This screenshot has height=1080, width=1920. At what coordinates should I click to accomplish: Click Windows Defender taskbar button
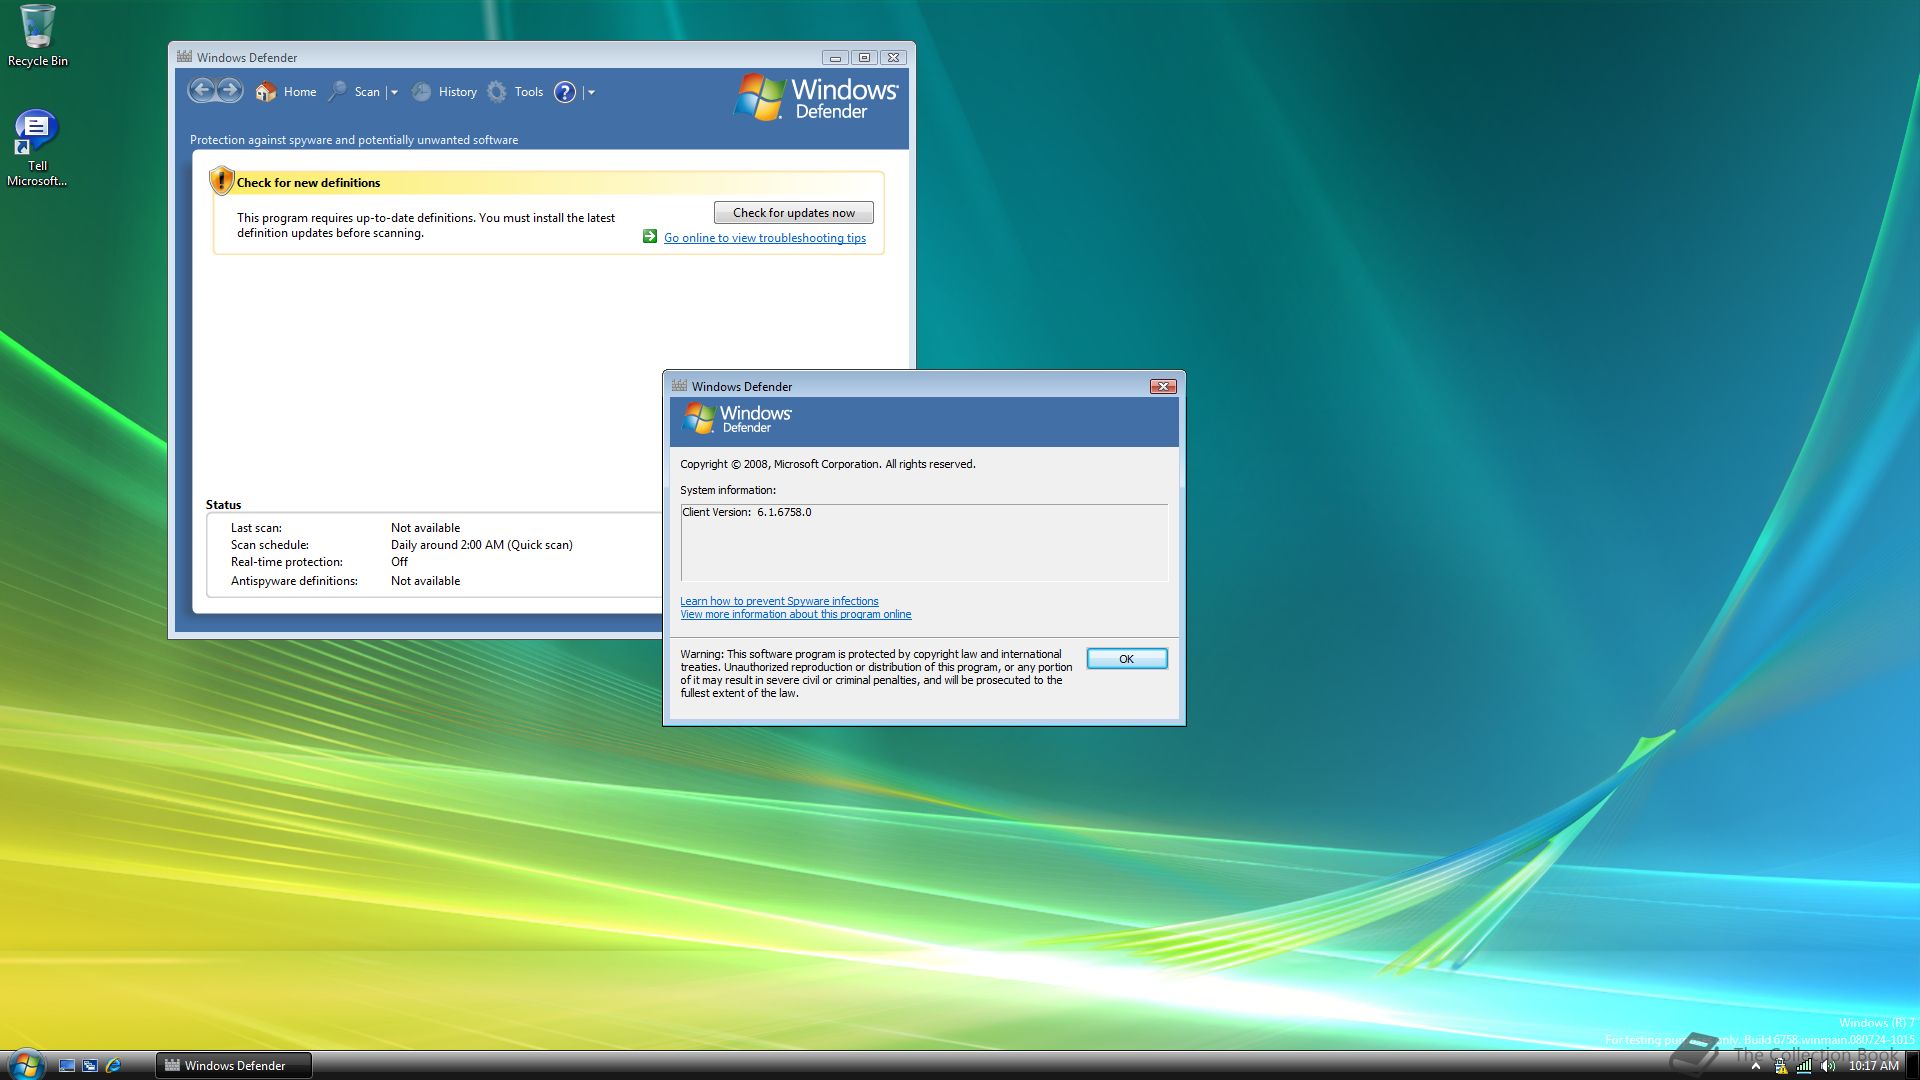[234, 1066]
